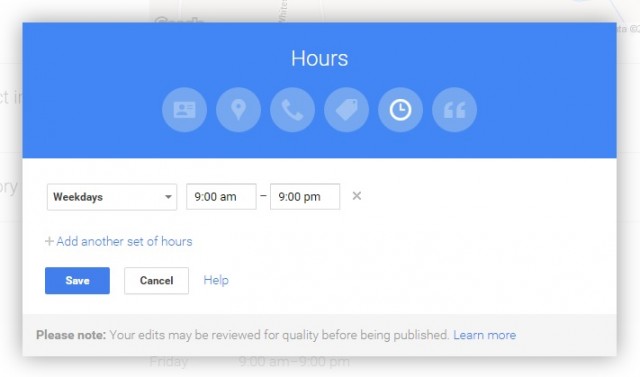Open the Weekdays day selector

112,197
